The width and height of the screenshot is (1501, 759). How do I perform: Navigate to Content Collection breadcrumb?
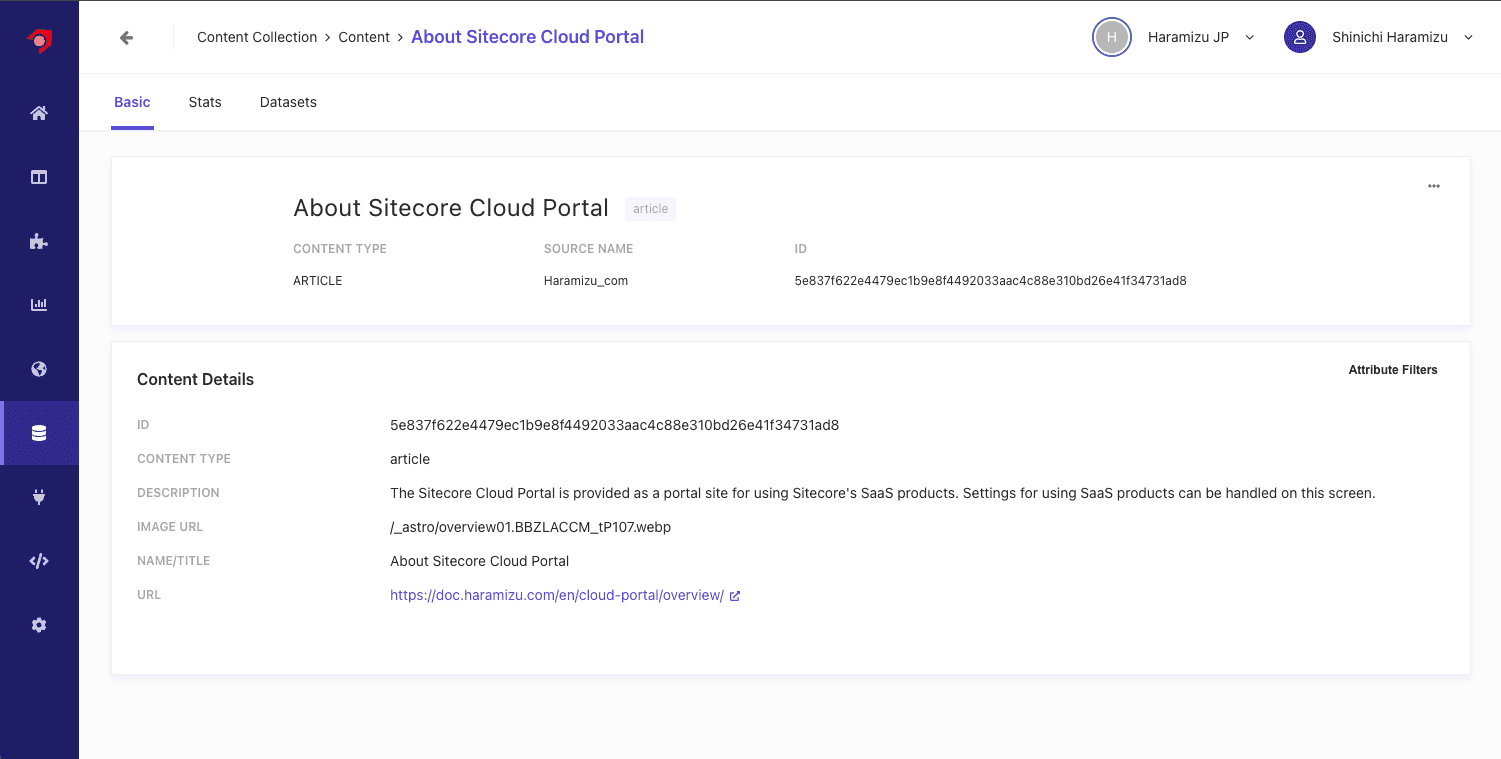257,37
